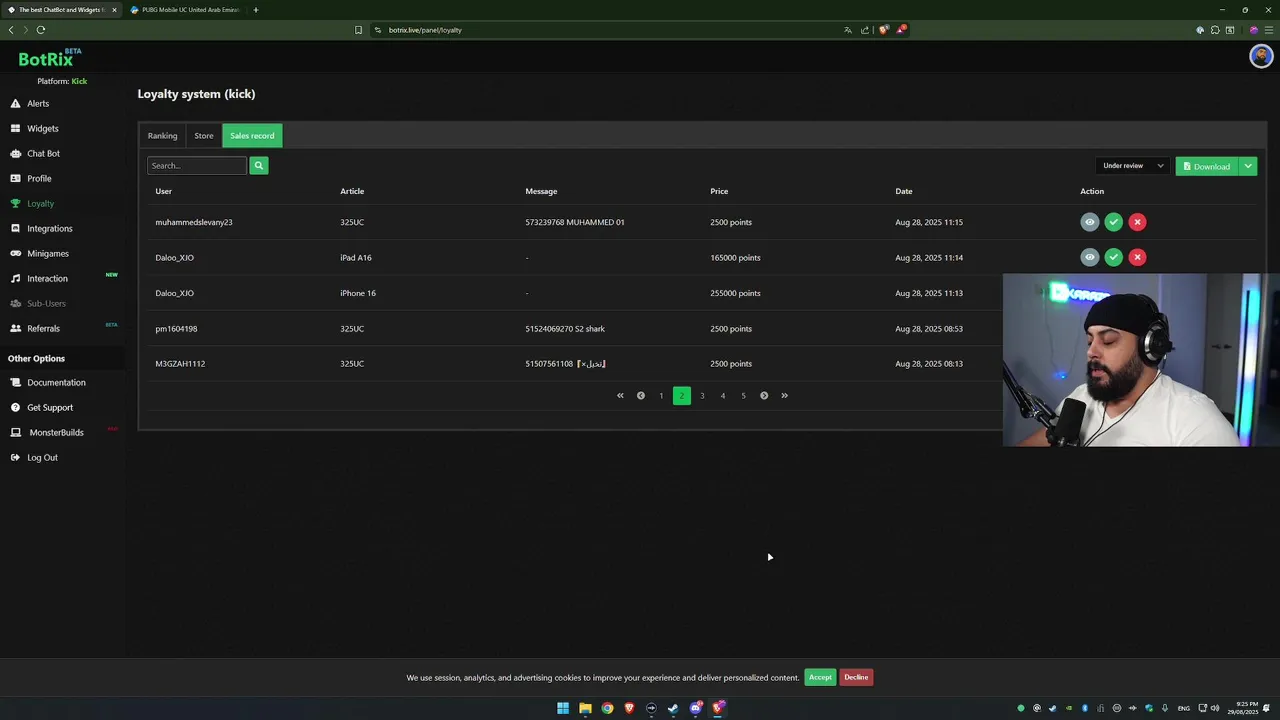The width and height of the screenshot is (1280, 720).
Task: Open File Explorer from taskbar
Action: pyautogui.click(x=585, y=708)
